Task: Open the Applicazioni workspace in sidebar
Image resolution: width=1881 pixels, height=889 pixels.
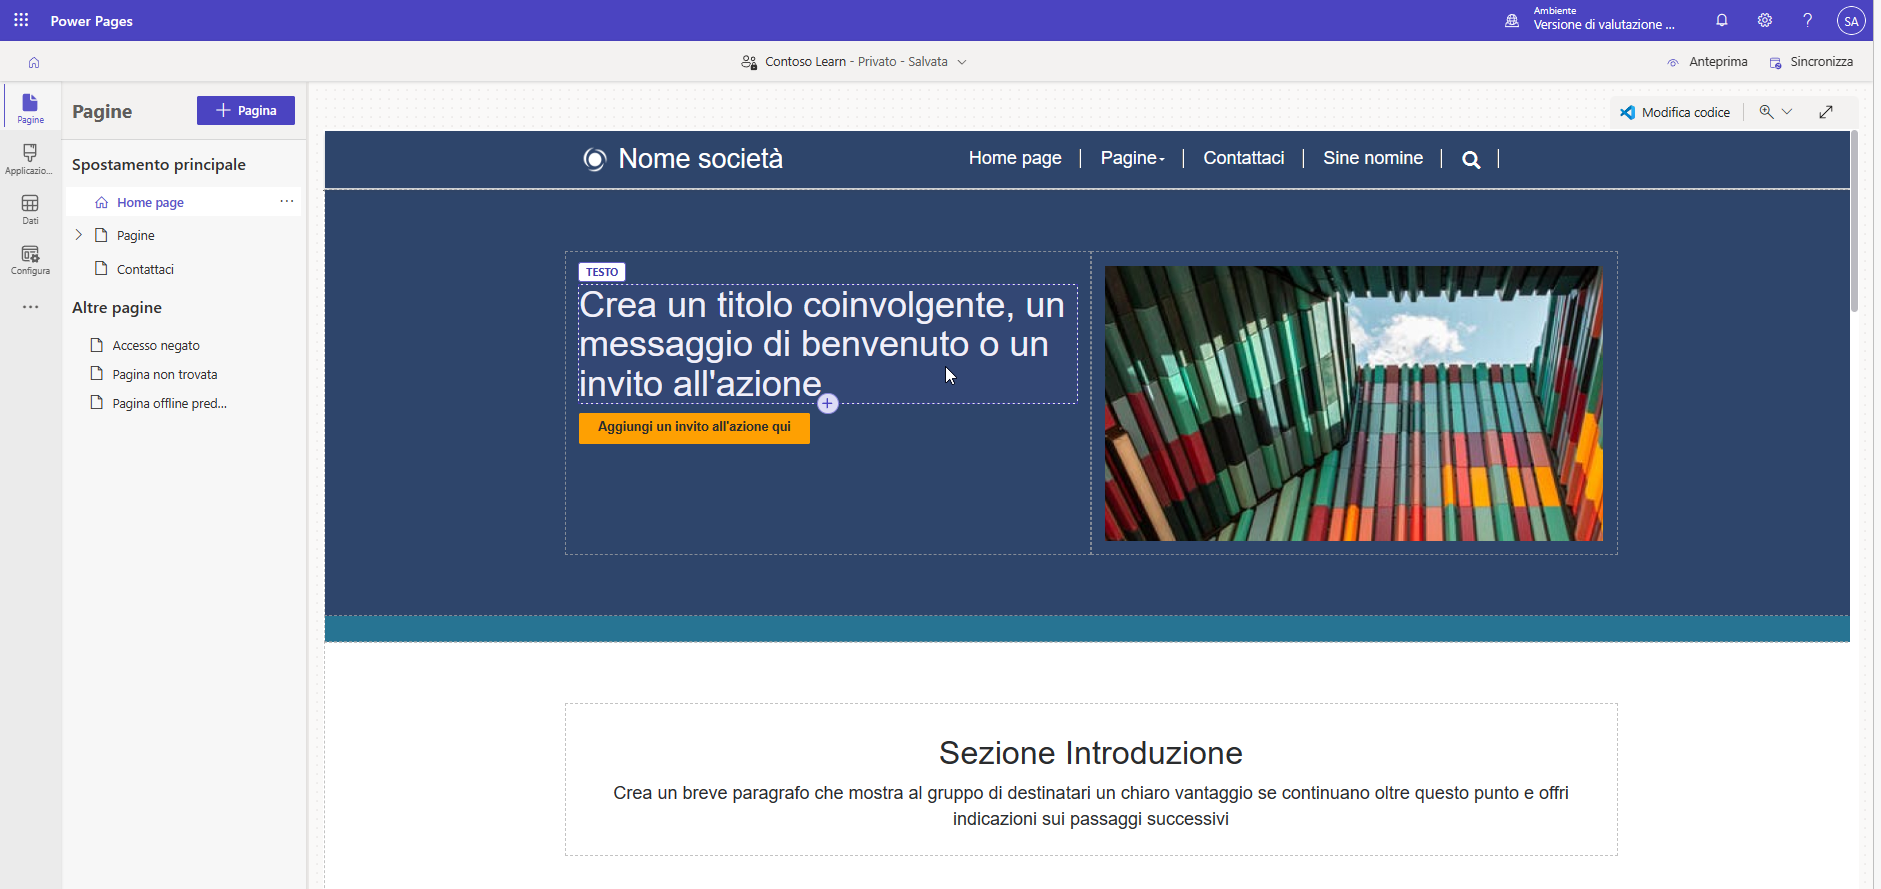Action: point(30,158)
